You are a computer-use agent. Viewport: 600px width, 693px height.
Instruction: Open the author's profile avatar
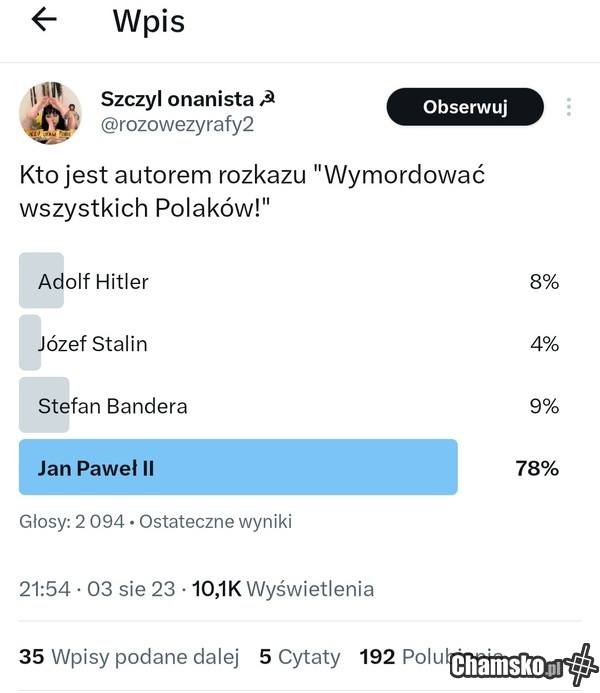pos(50,113)
